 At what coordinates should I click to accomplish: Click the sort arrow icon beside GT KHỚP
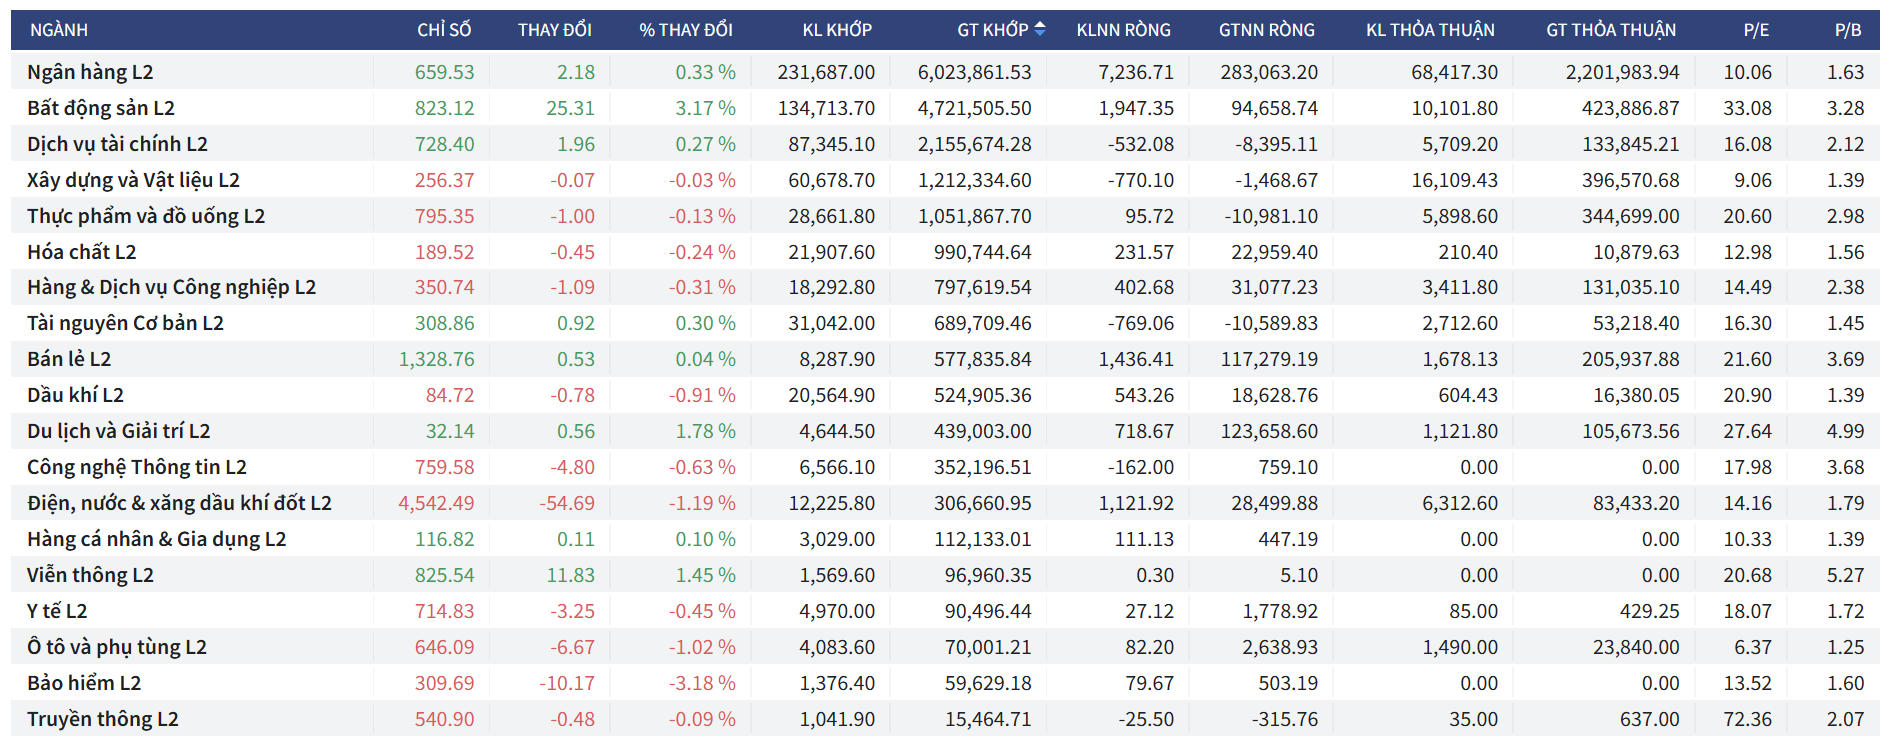click(x=1040, y=29)
